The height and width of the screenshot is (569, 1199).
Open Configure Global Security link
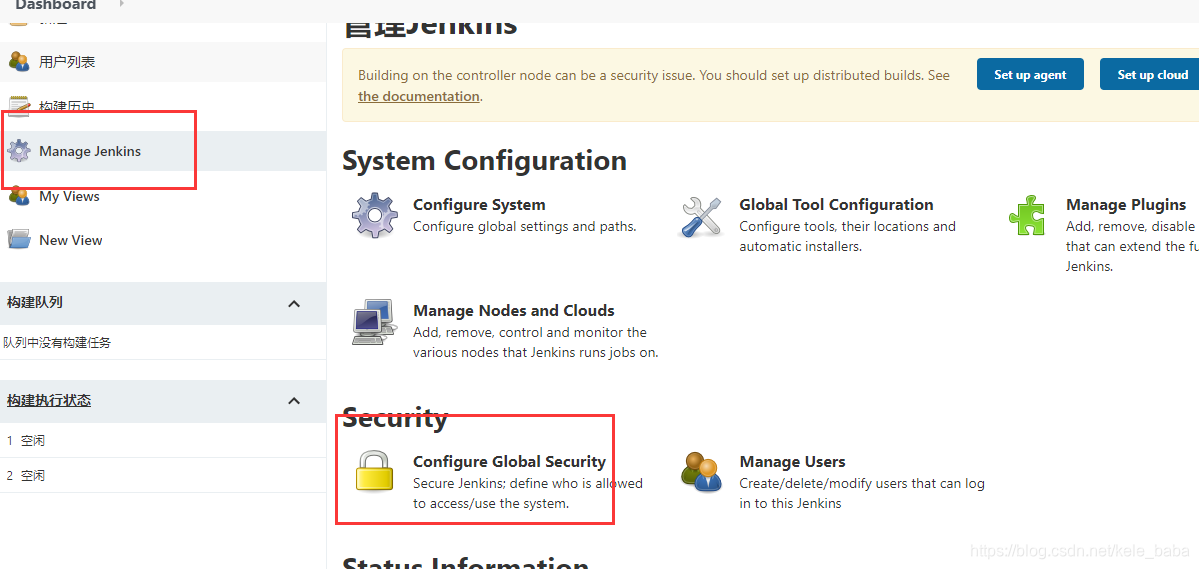[509, 461]
